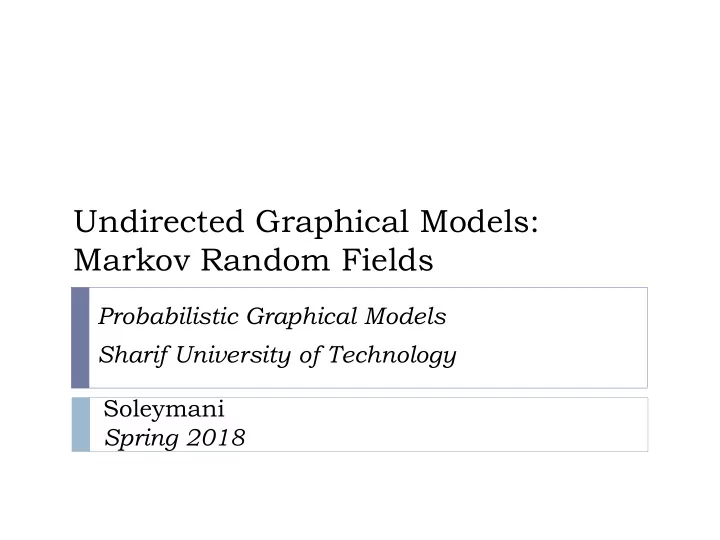Click the word "Sharif" in the subtitle
The width and height of the screenshot is (720, 540).
[x=133, y=355]
